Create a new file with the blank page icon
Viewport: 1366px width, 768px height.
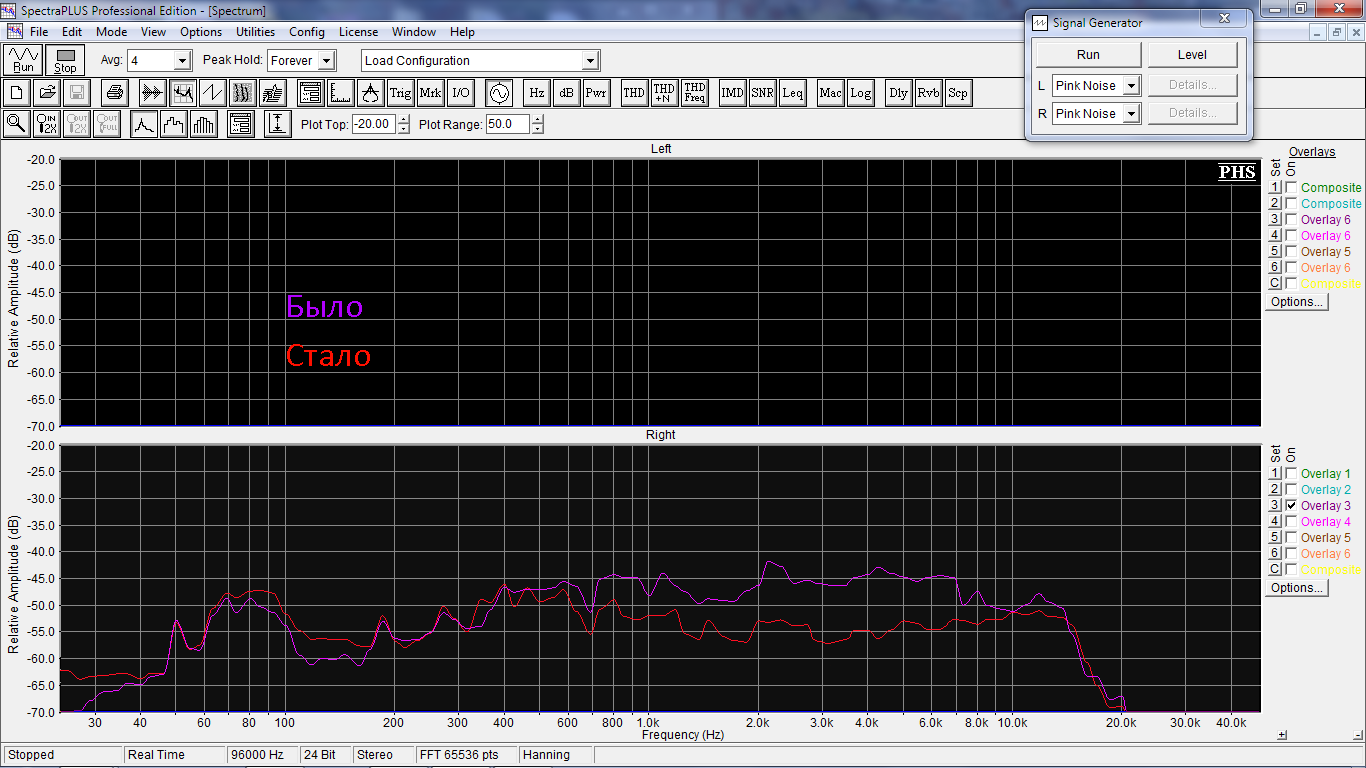[x=17, y=93]
